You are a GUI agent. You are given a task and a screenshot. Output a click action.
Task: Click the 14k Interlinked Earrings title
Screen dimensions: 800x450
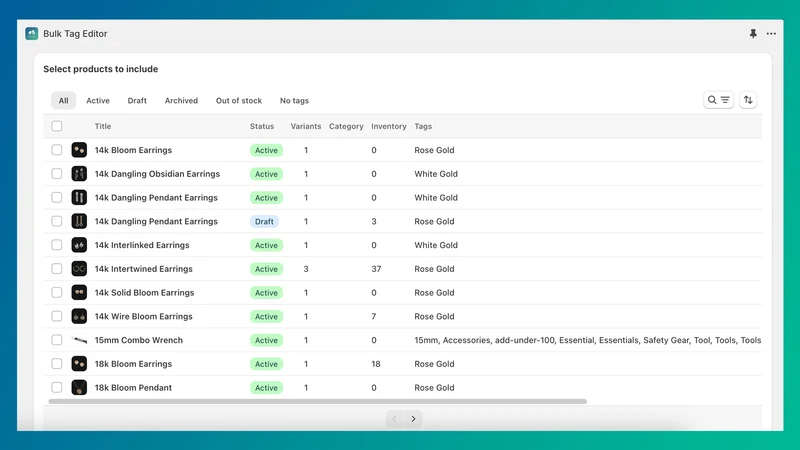142,245
